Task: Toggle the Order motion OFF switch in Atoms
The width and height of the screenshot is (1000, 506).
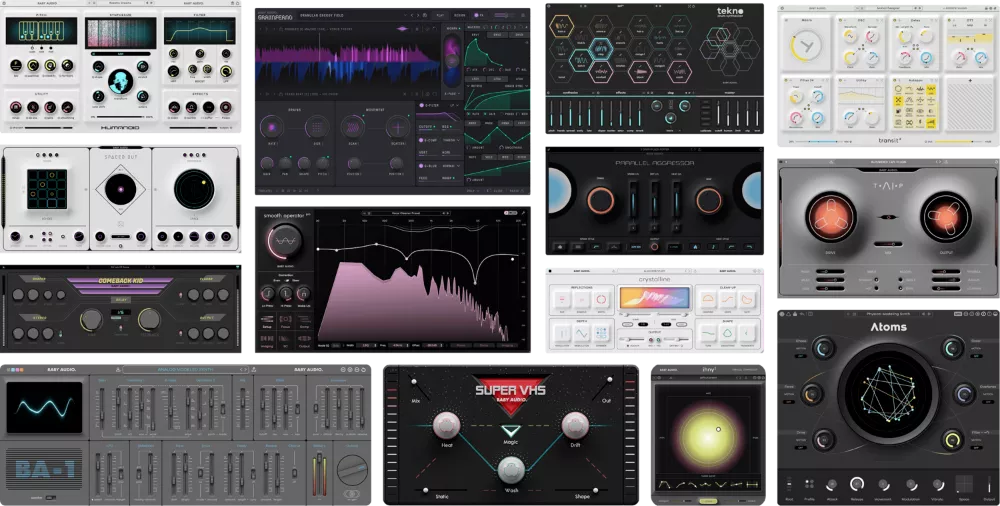Action: tap(976, 355)
